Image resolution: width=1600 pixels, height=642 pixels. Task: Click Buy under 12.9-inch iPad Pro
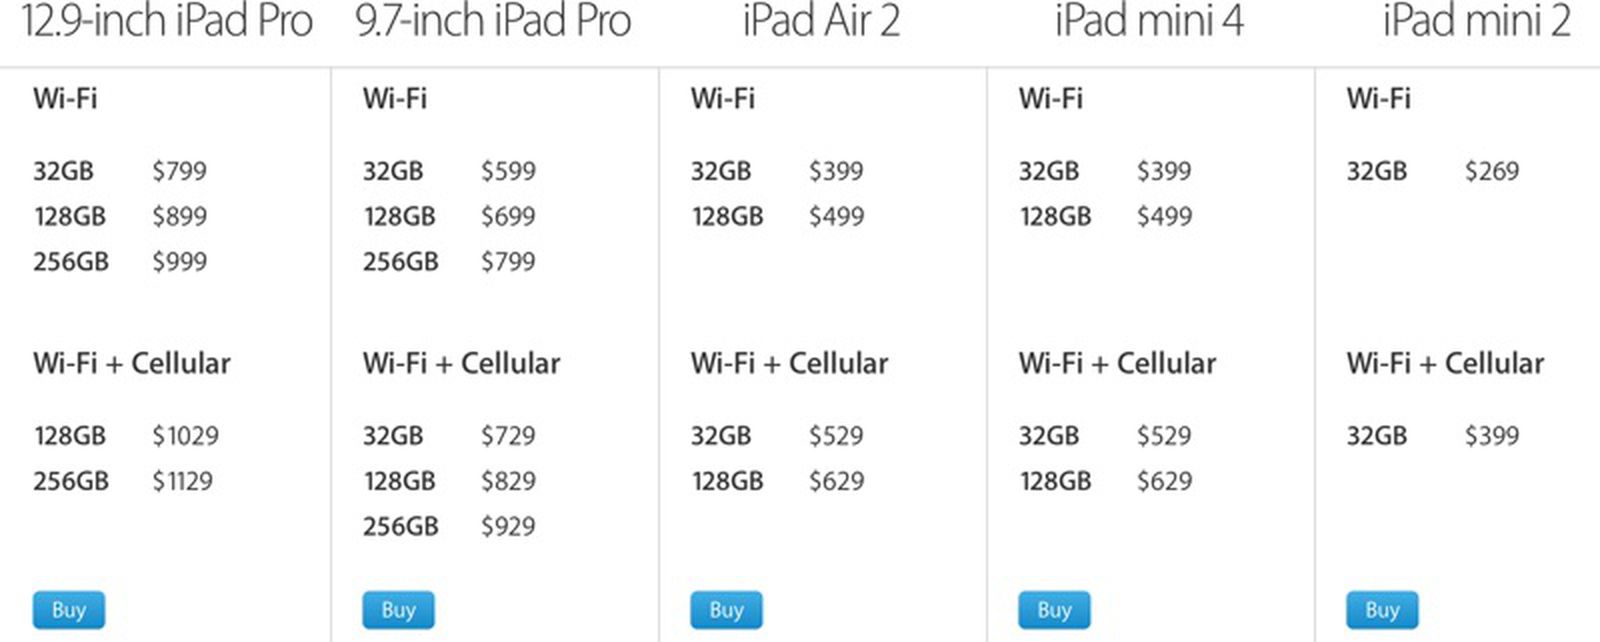[68, 610]
